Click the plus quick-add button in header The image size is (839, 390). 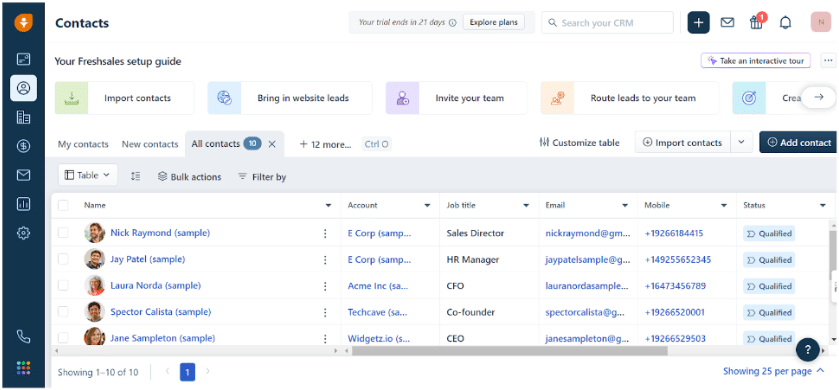pos(698,22)
